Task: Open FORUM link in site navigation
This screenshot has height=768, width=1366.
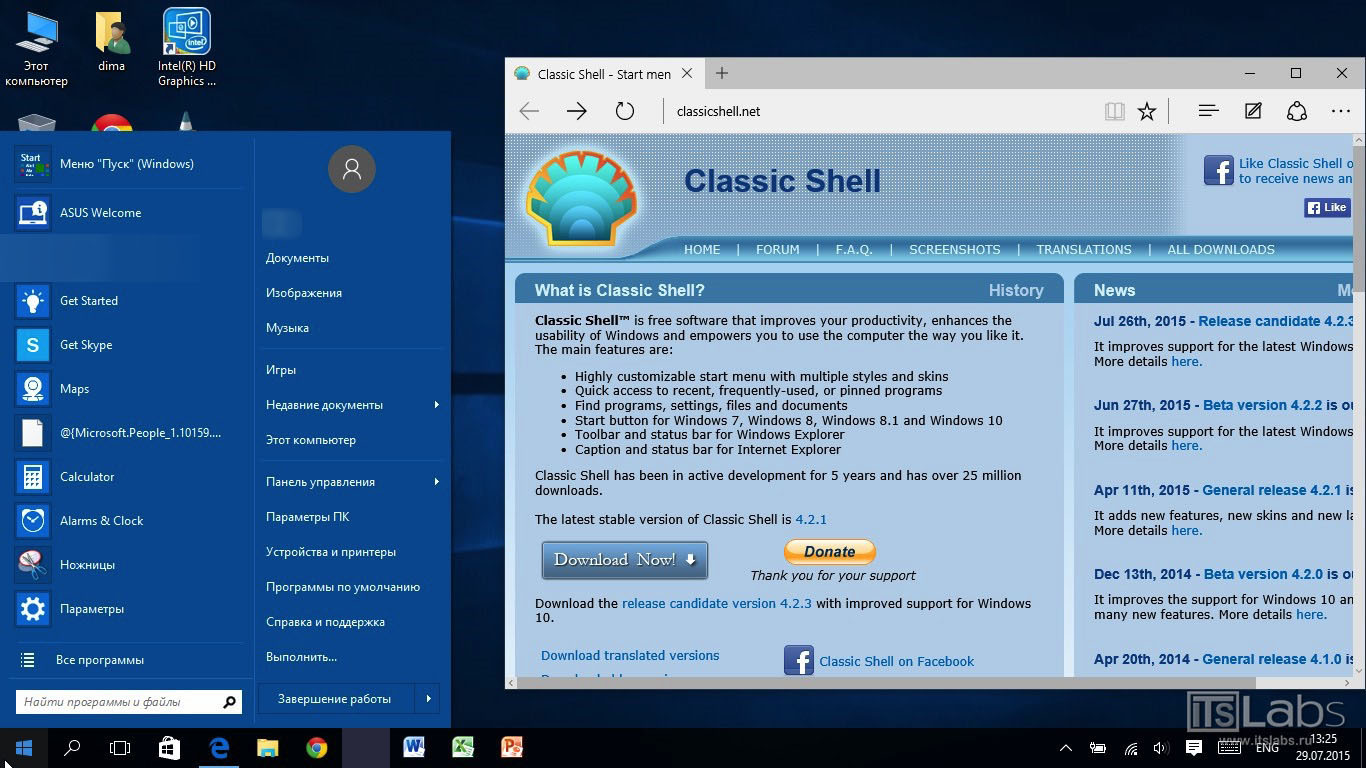Action: click(778, 250)
